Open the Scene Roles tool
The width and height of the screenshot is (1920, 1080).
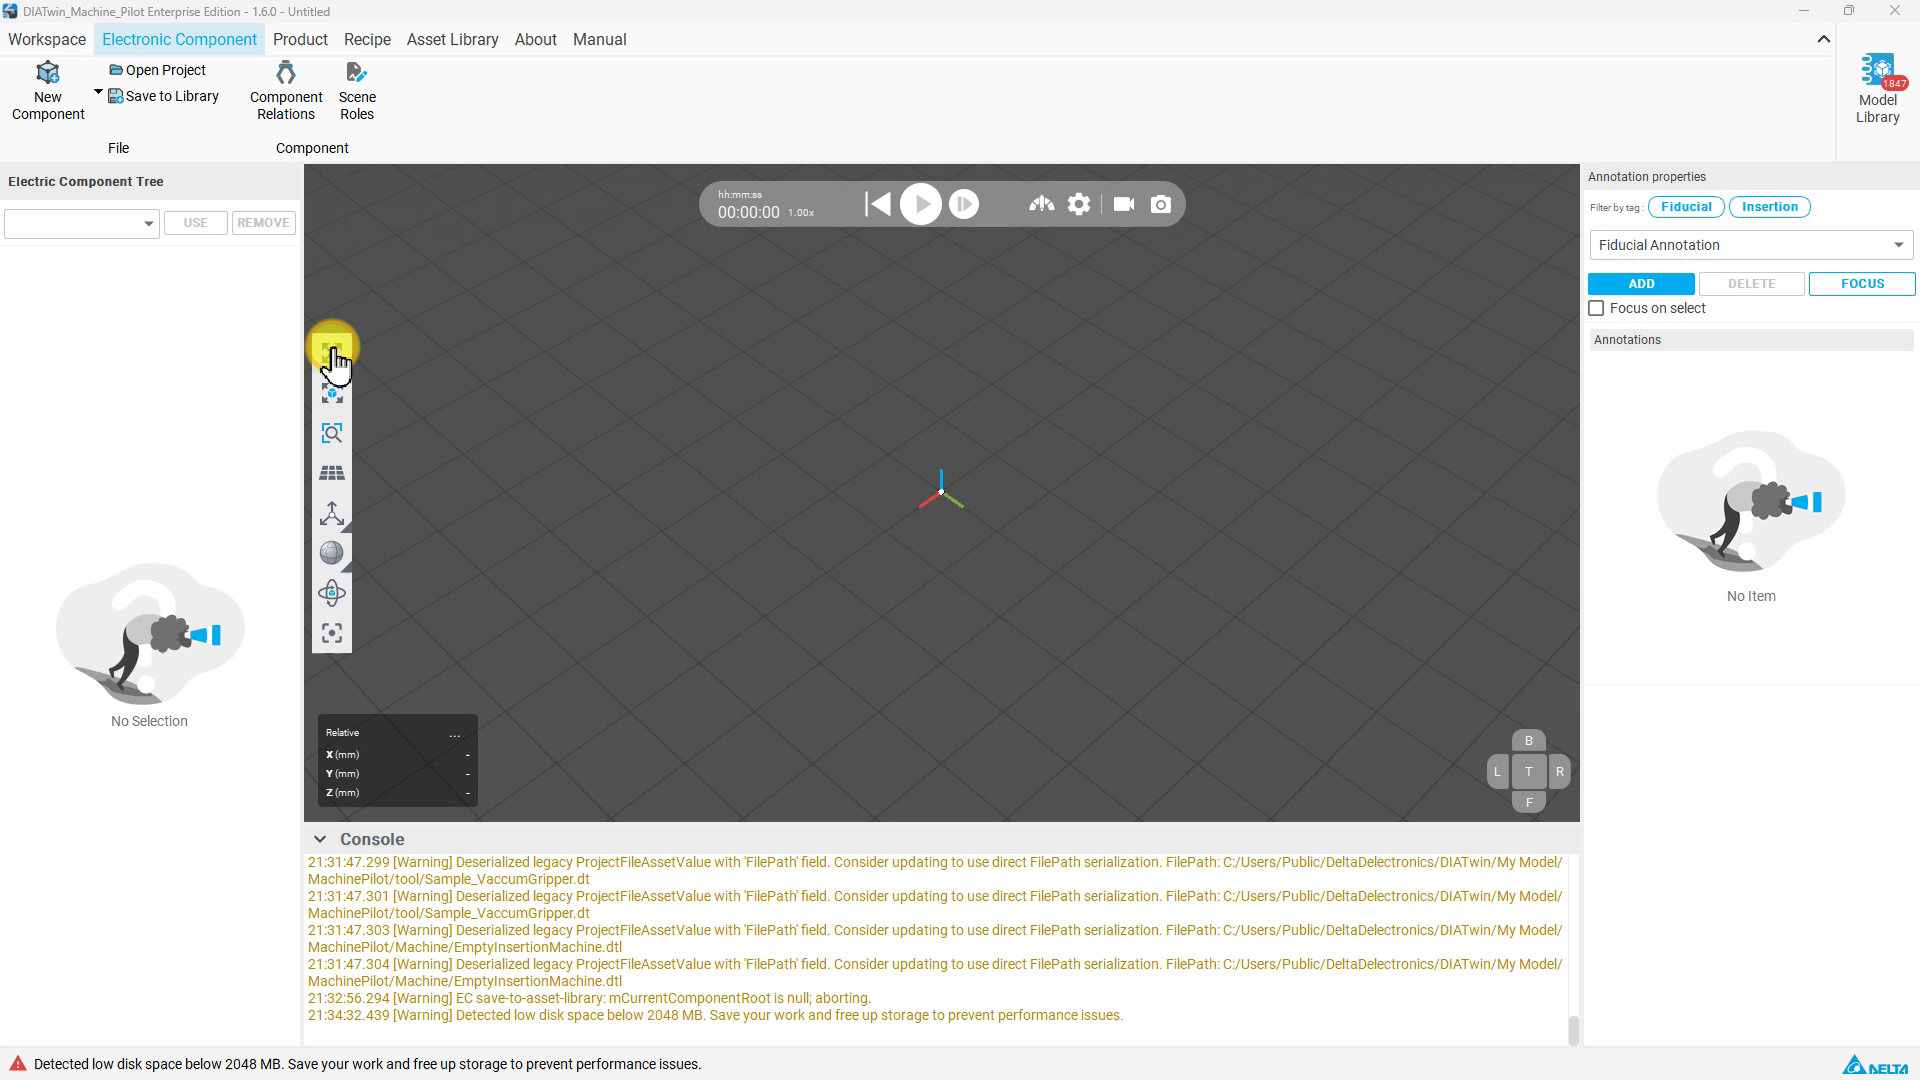(357, 91)
